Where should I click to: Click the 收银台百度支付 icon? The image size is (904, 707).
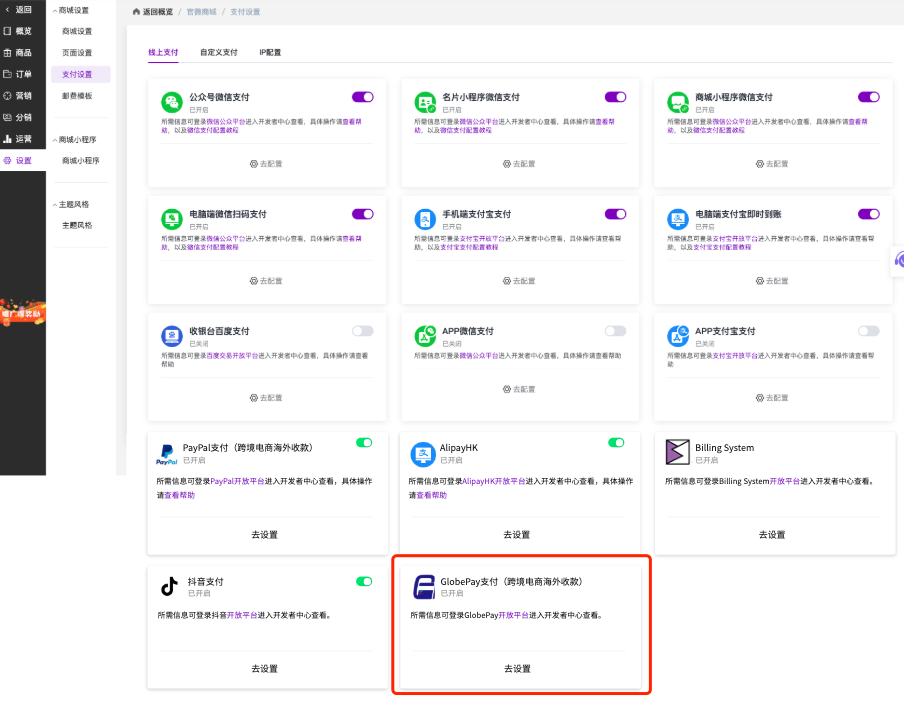point(172,336)
